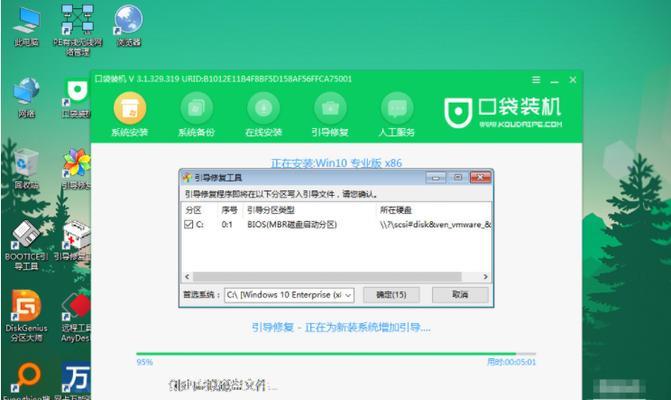This screenshot has width=671, height=400.
Task: Minimize the 引导修复工具 dialog
Action: click(x=436, y=177)
